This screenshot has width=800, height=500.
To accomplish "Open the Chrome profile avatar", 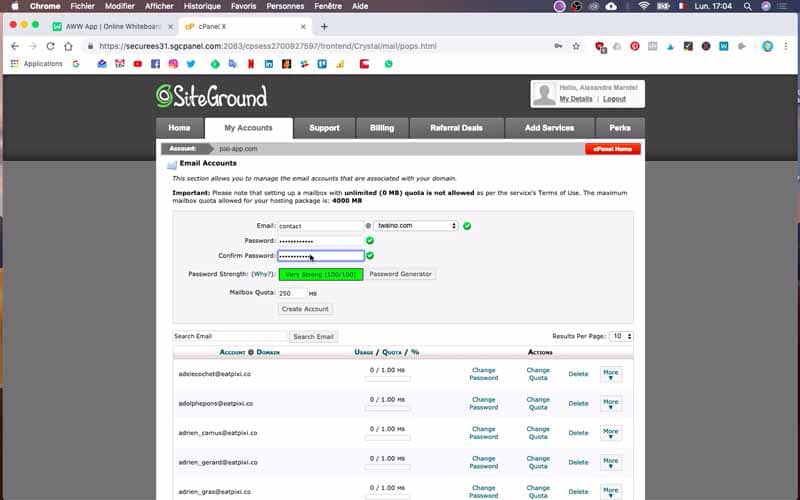I will (767, 46).
